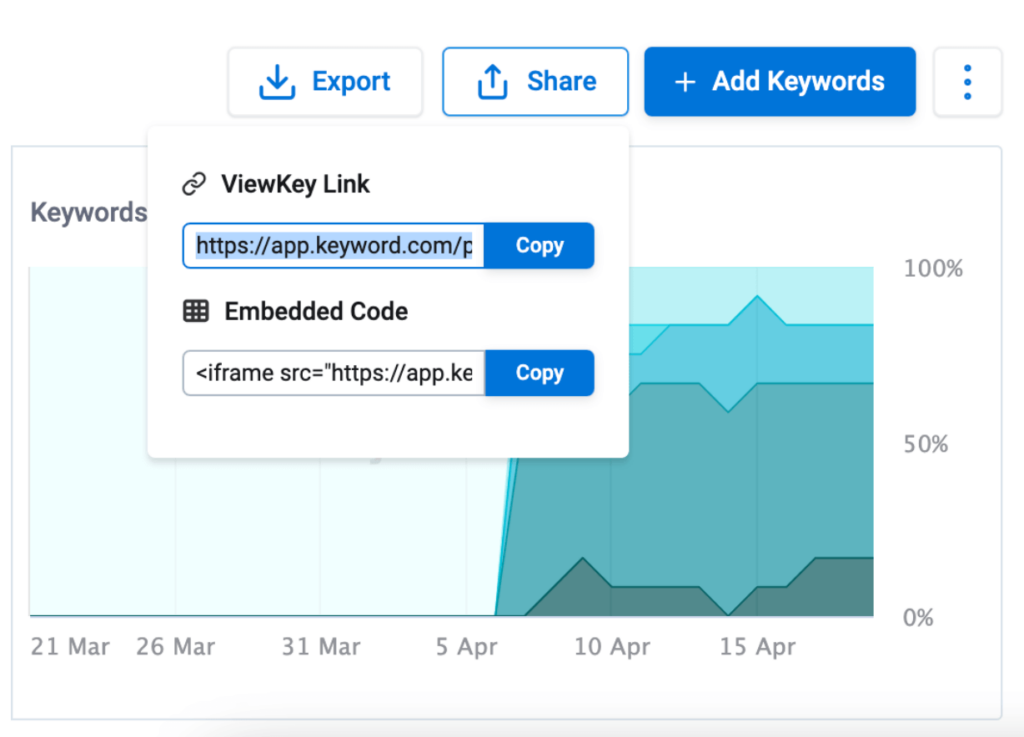Click the 0% axis label on the chart
The width and height of the screenshot is (1024, 737).
919,618
